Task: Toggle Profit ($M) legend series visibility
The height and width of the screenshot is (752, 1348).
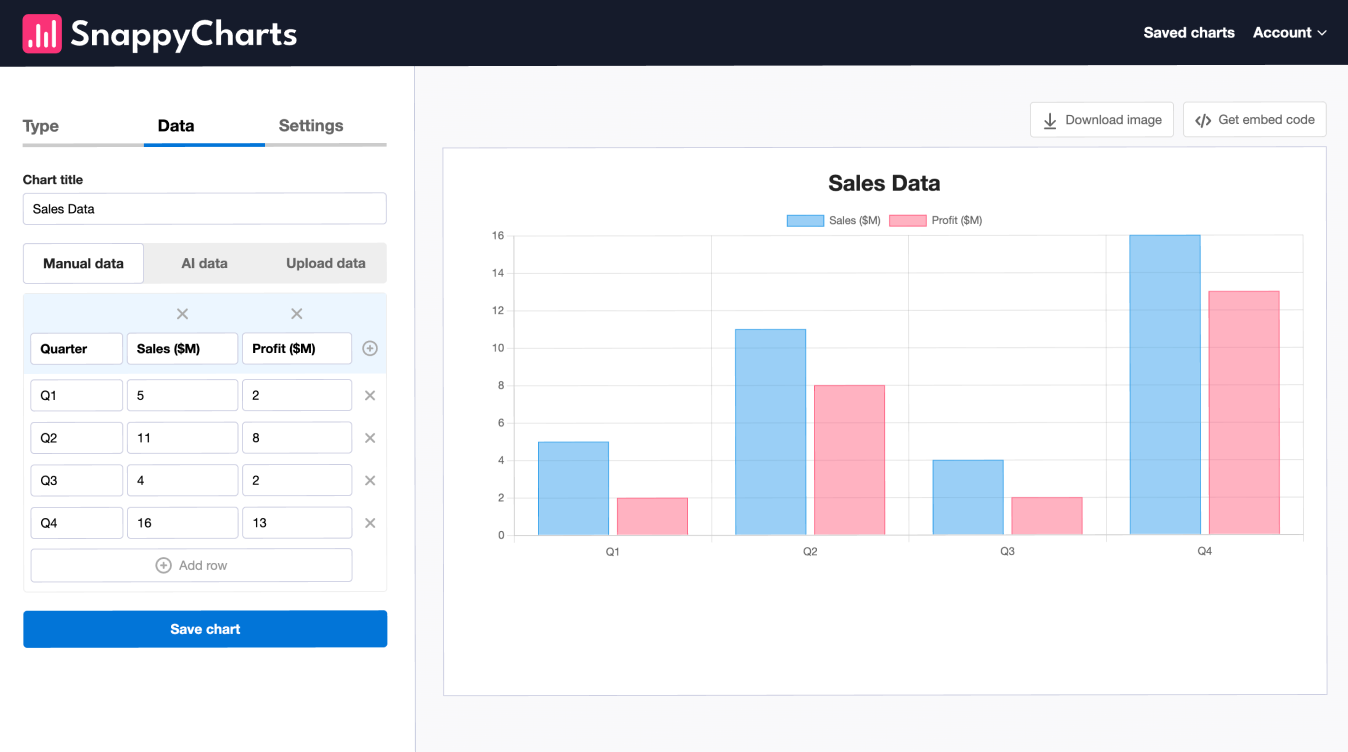Action: (935, 220)
